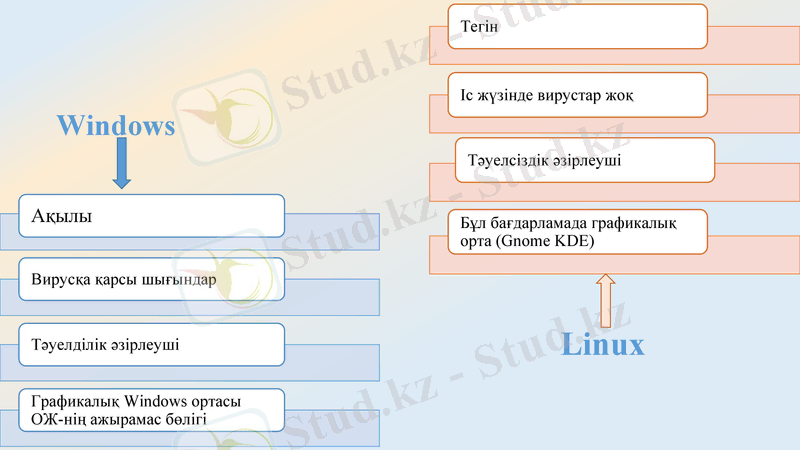Select the "Тегін" box
The width and height of the screenshot is (800, 450).
point(578,27)
